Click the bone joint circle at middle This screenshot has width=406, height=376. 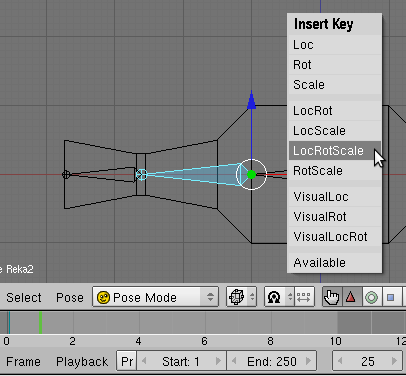(141, 174)
